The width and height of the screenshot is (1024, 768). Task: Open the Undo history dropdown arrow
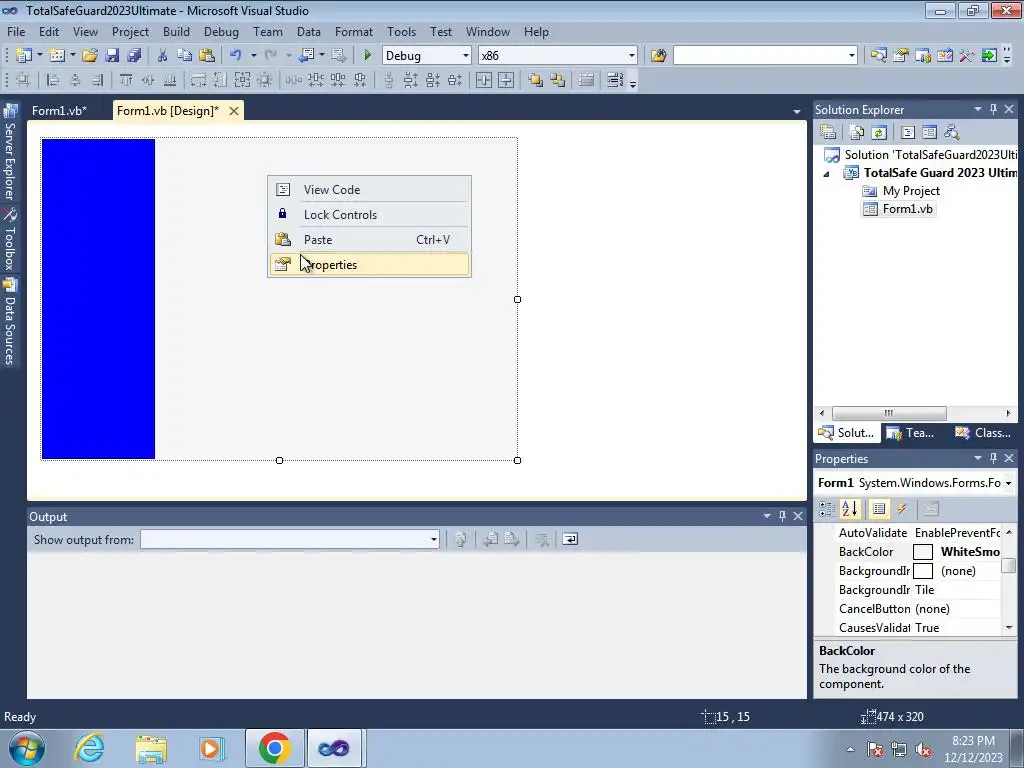tap(253, 56)
